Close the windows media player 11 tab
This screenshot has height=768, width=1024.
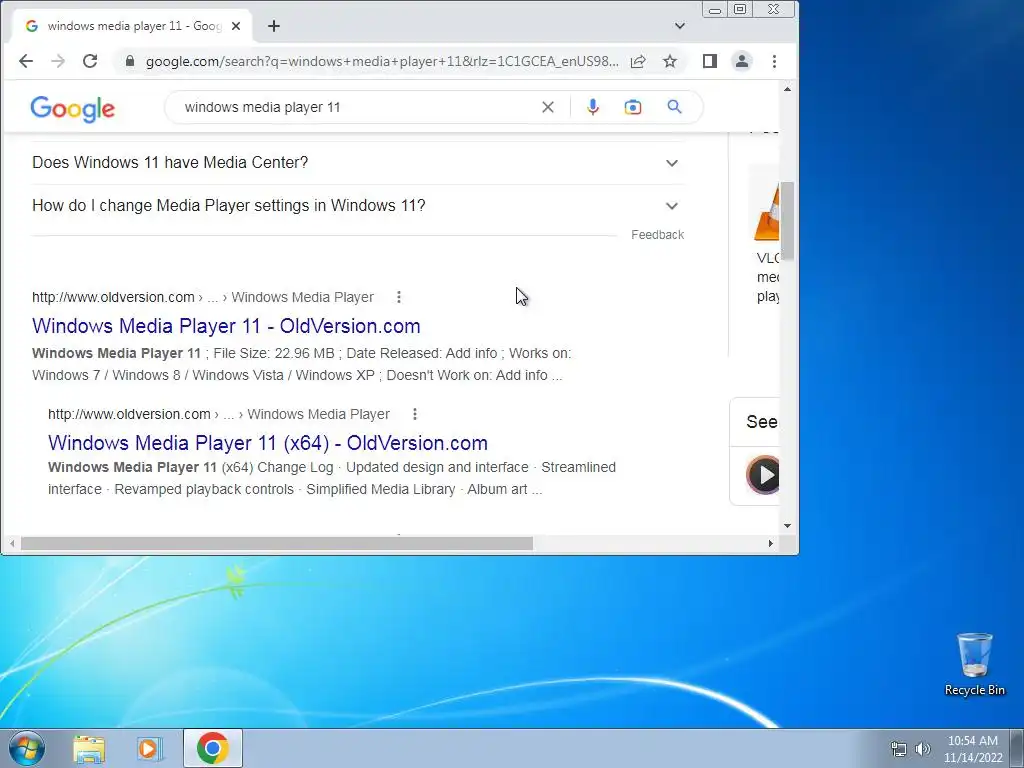[x=236, y=26]
